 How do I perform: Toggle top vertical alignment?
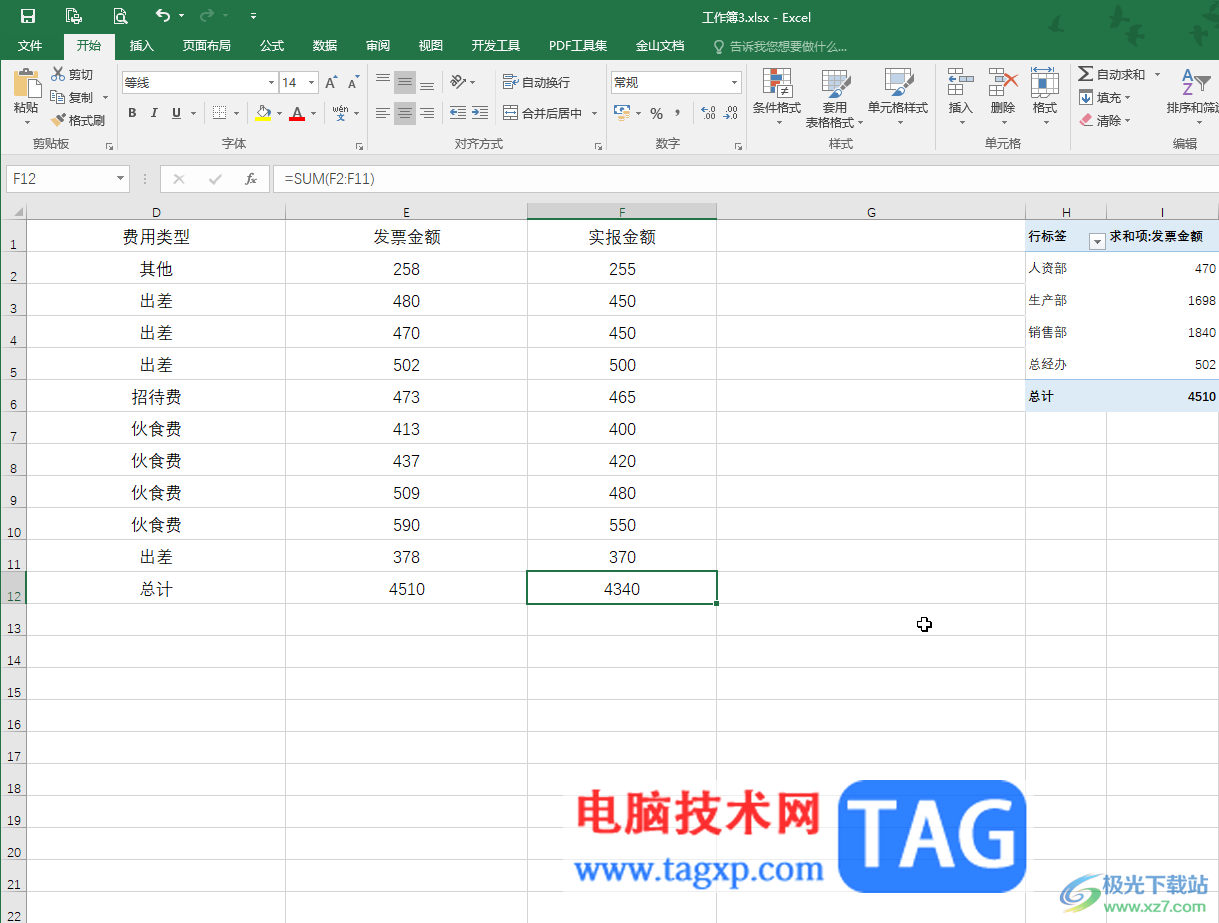pyautogui.click(x=383, y=82)
